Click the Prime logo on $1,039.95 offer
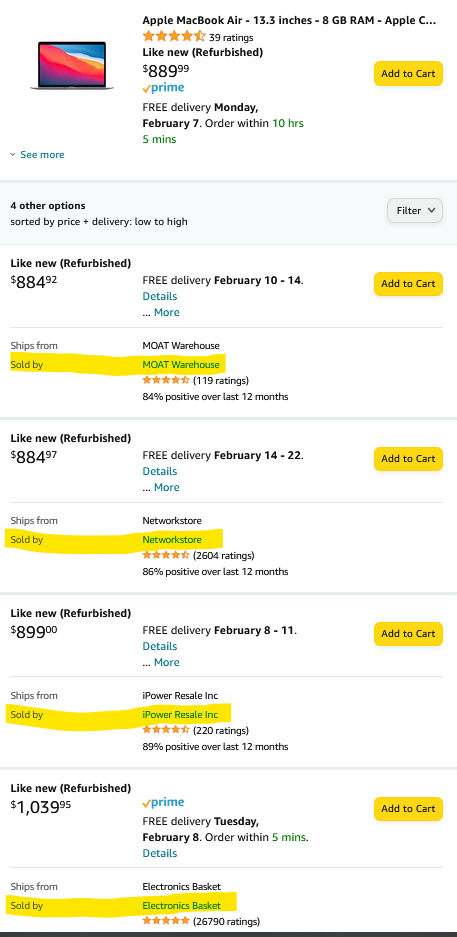 [x=163, y=803]
